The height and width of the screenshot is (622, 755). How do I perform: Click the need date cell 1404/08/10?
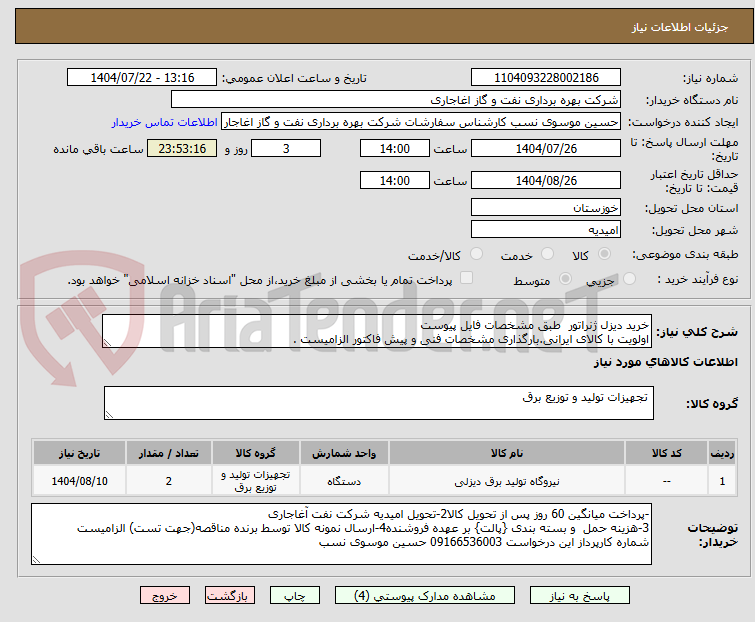[x=79, y=481]
